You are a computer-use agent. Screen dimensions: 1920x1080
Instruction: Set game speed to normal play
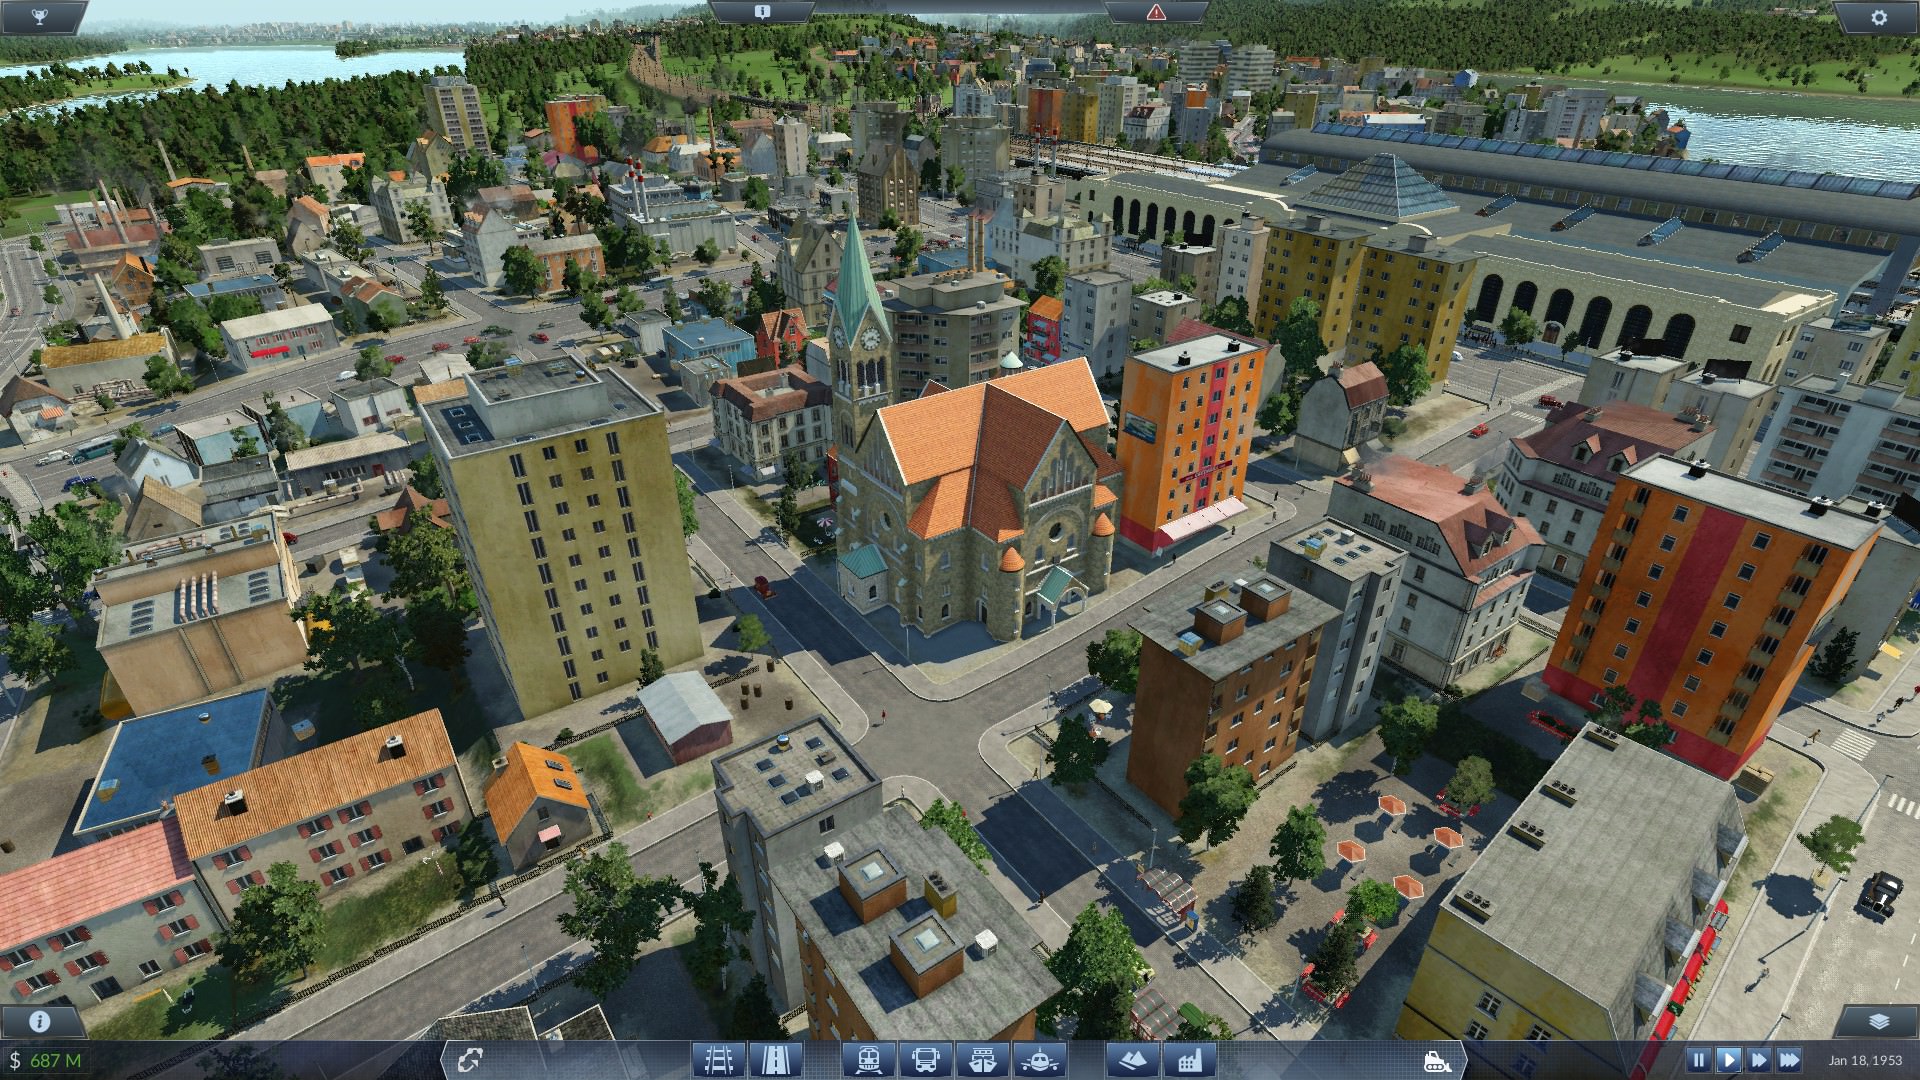1728,1060
